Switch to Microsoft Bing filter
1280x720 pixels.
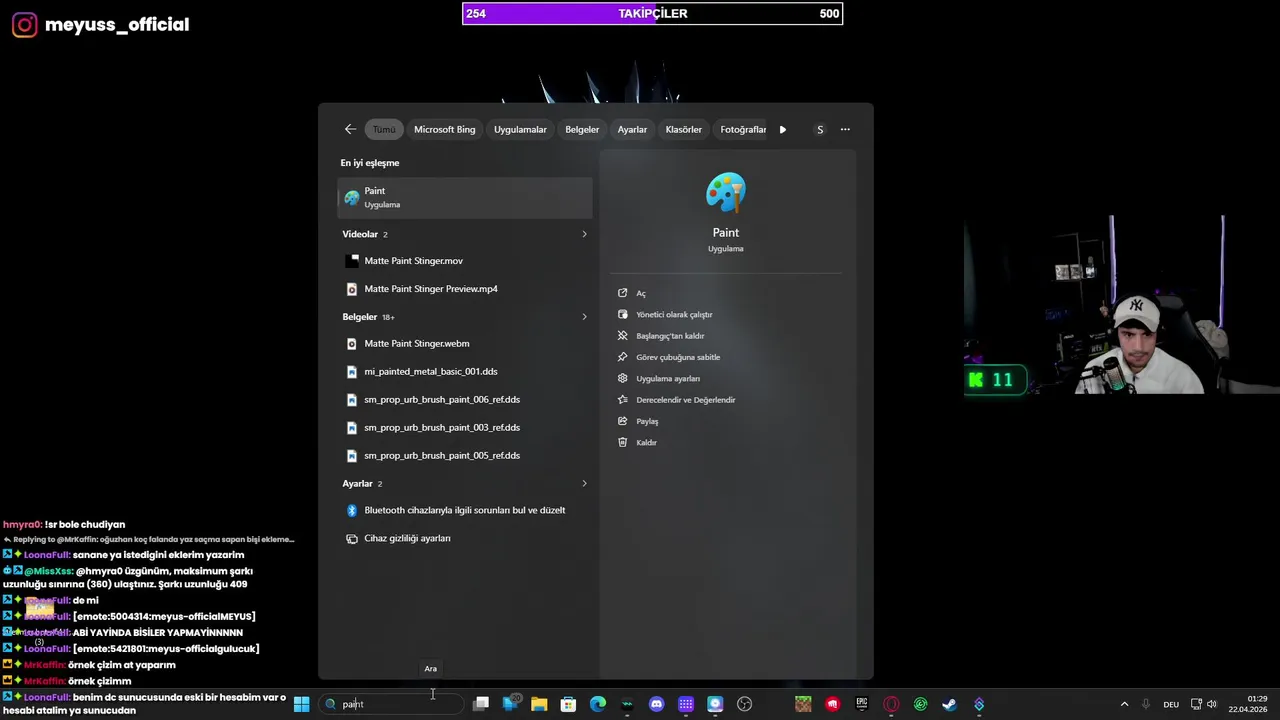tap(445, 129)
